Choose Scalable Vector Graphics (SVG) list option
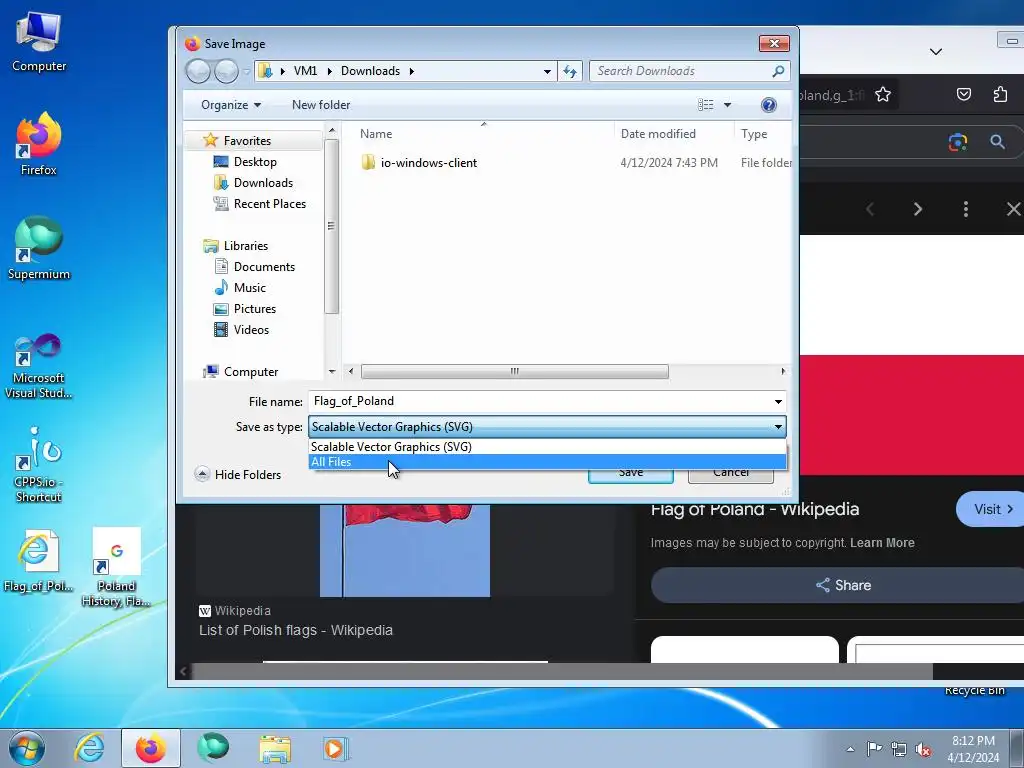 [547, 447]
